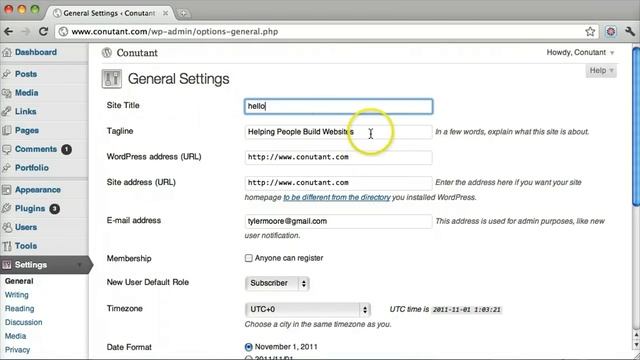The height and width of the screenshot is (360, 640).
Task: Expand the Help panel
Action: pyautogui.click(x=601, y=71)
